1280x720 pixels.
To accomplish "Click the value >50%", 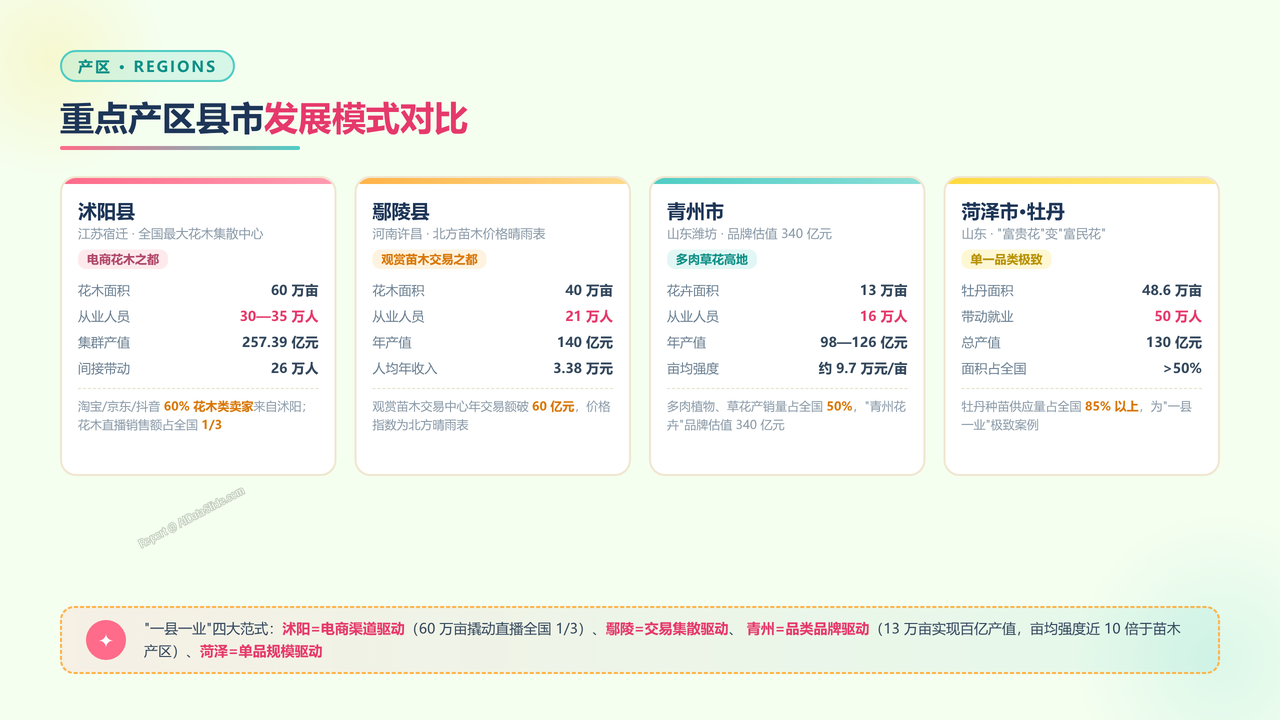I will pos(1182,368).
